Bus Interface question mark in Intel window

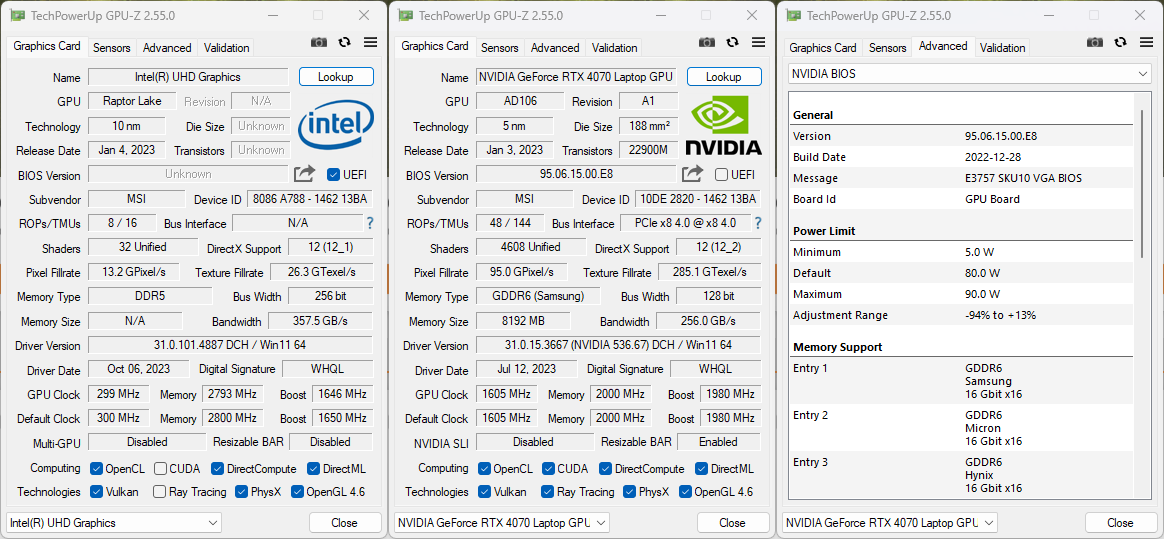click(370, 223)
